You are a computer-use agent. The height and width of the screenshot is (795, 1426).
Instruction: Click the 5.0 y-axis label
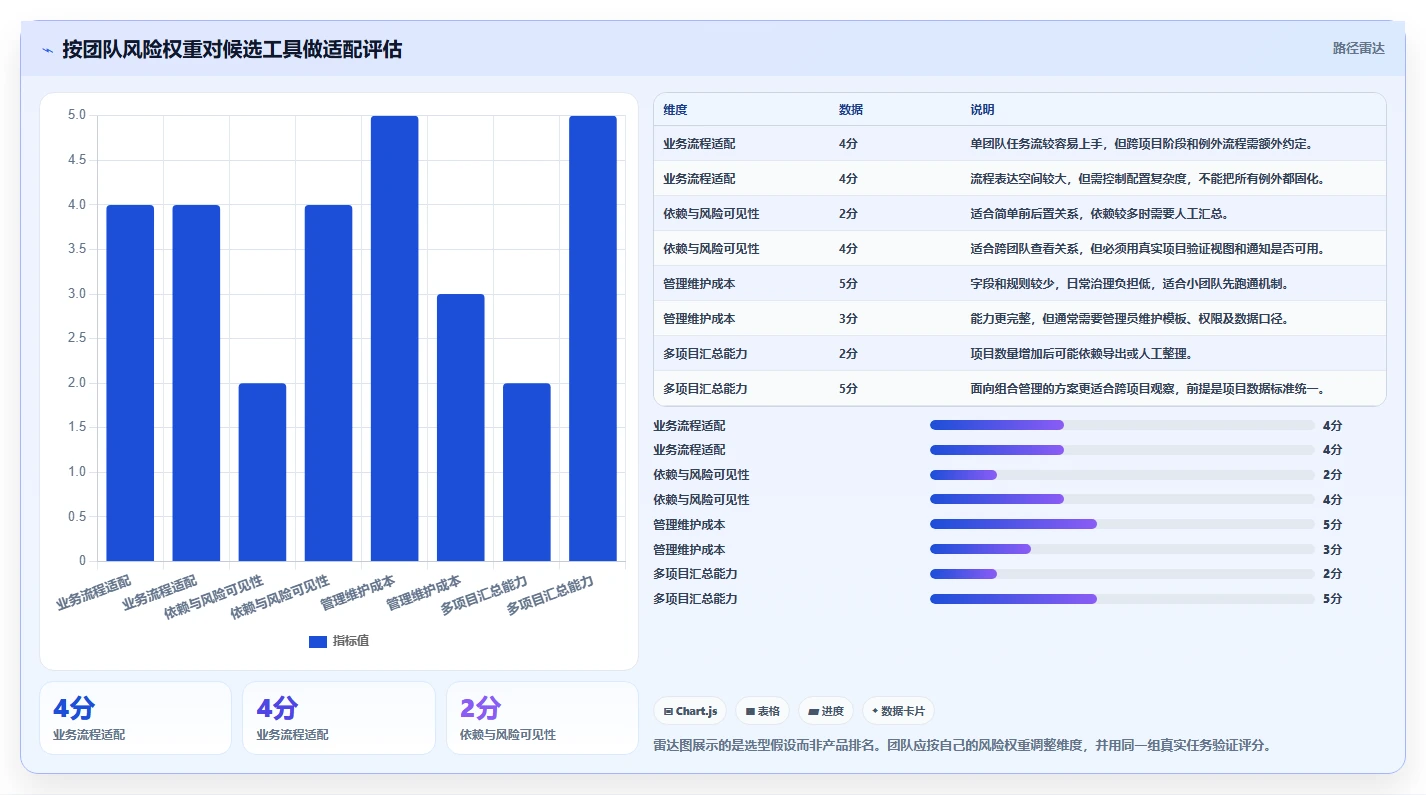(77, 116)
